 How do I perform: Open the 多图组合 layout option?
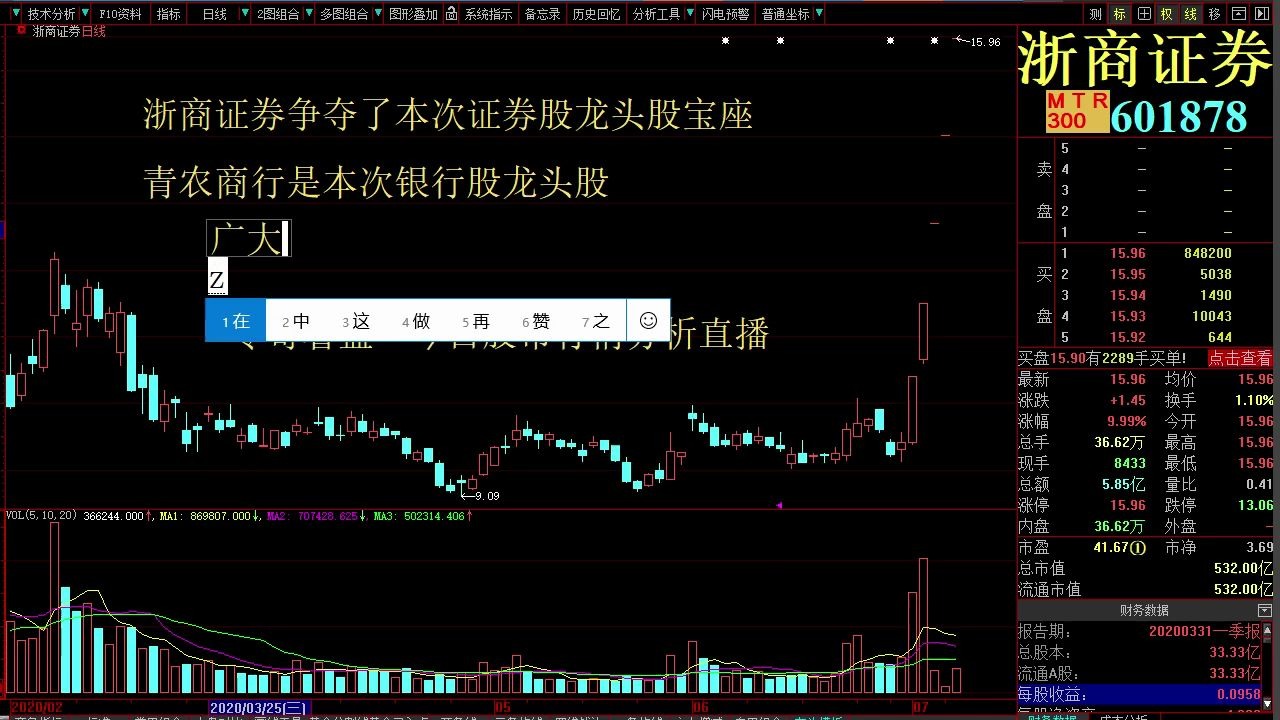(x=344, y=14)
